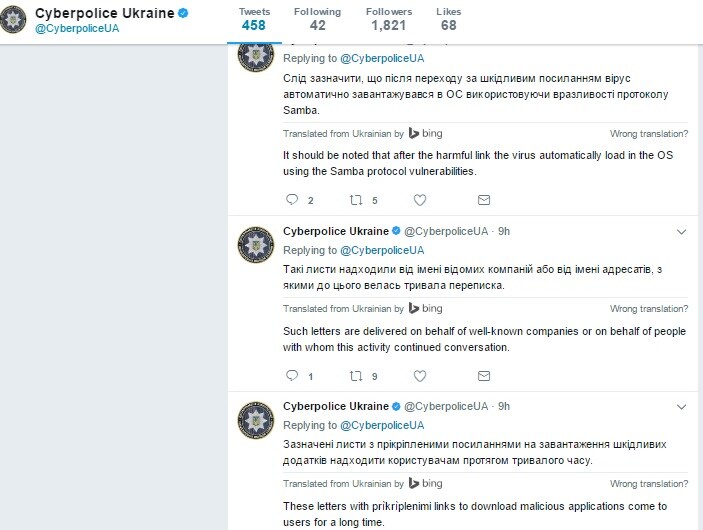Switch to the Following 42 tab

point(317,19)
